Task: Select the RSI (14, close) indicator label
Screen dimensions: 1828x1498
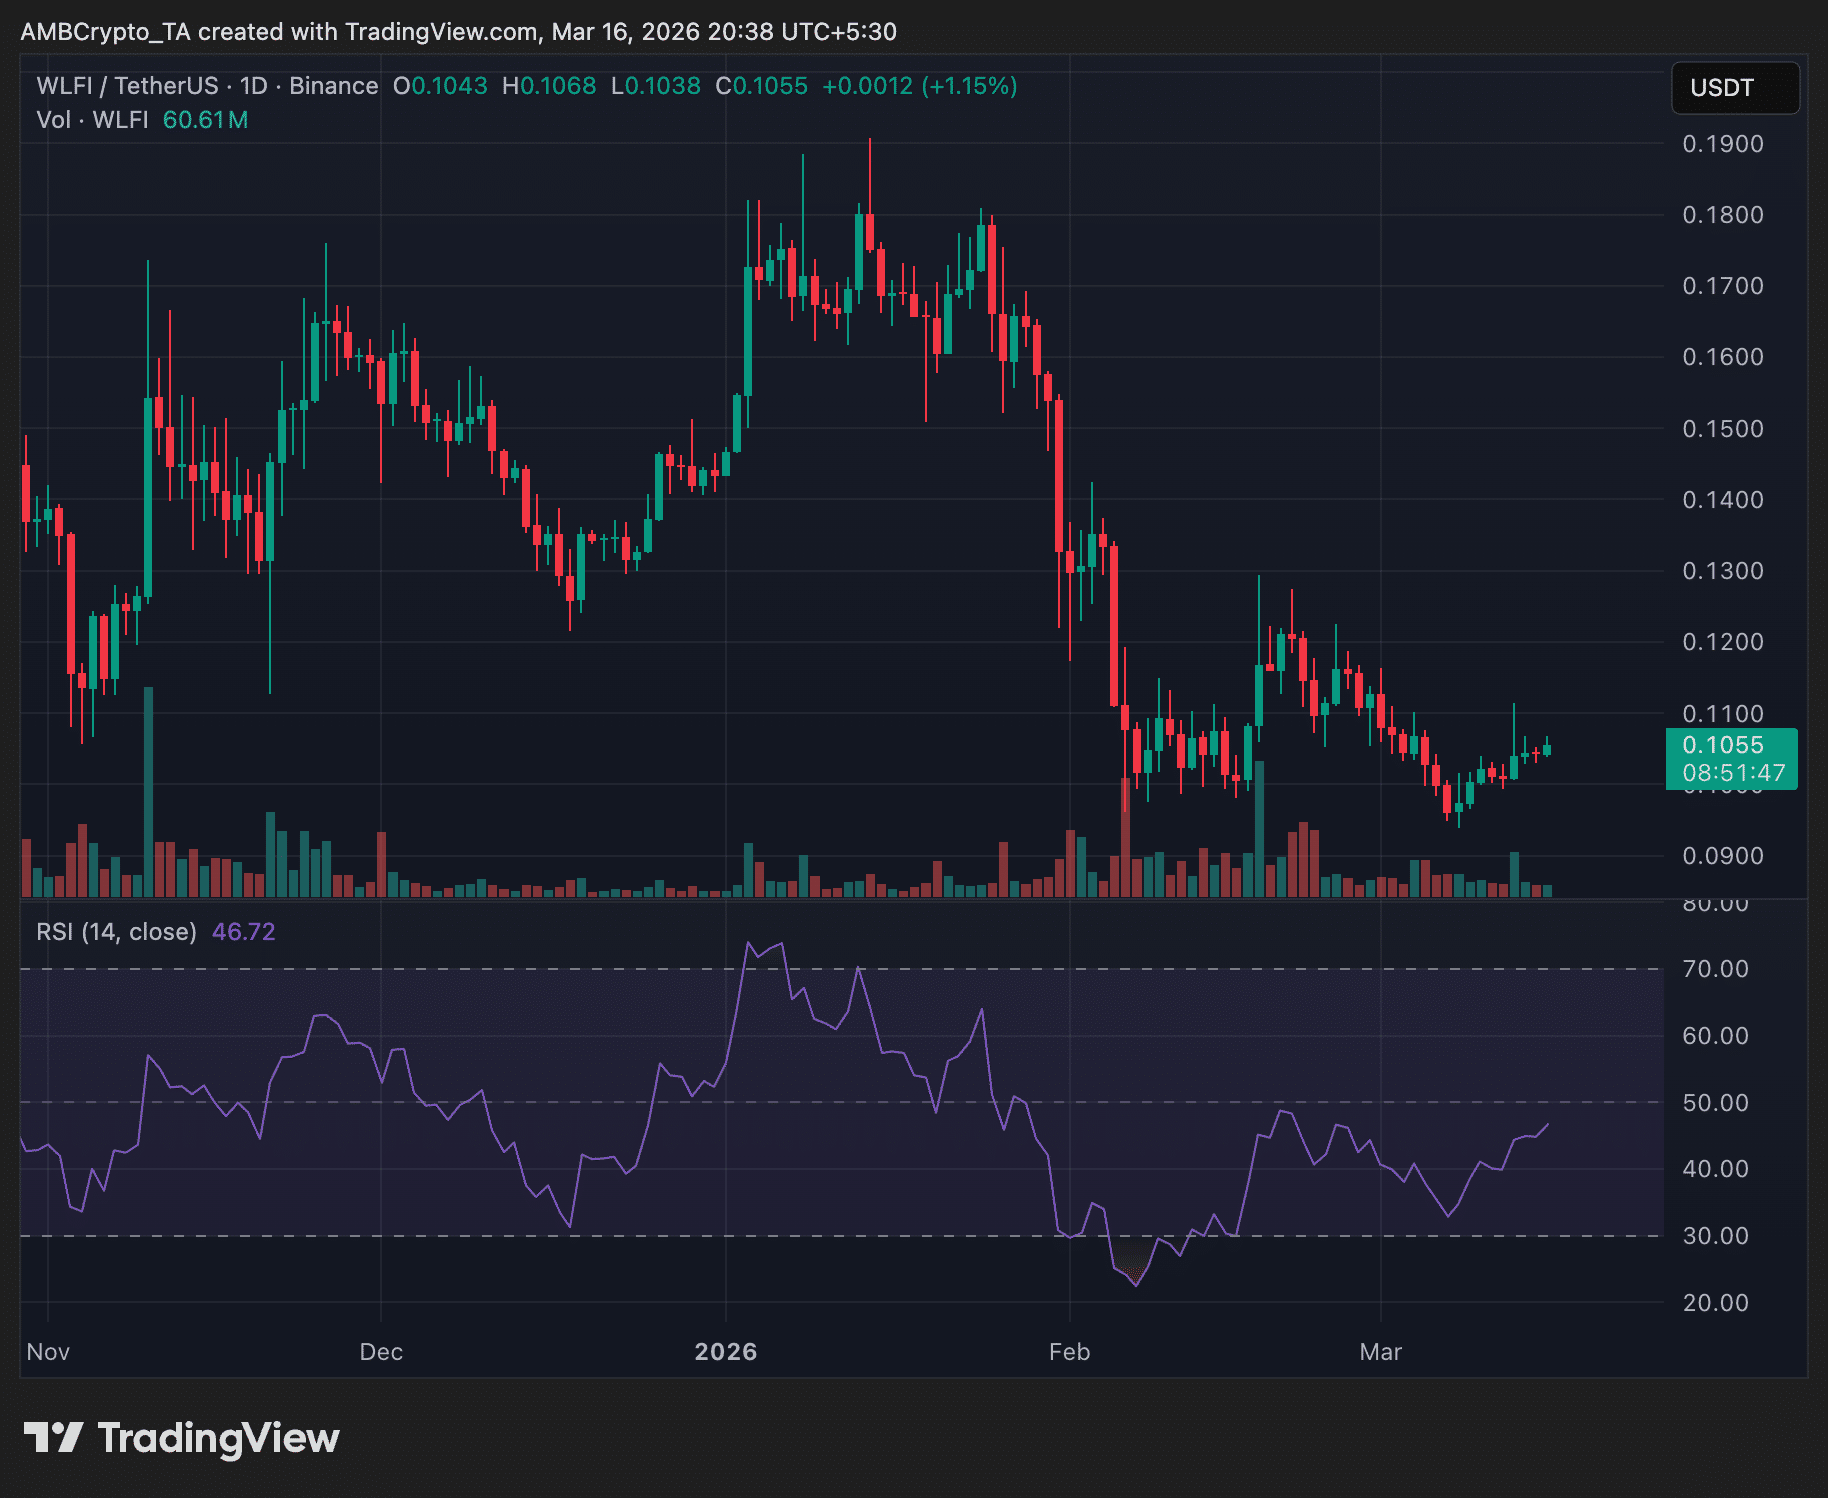Action: (x=116, y=932)
